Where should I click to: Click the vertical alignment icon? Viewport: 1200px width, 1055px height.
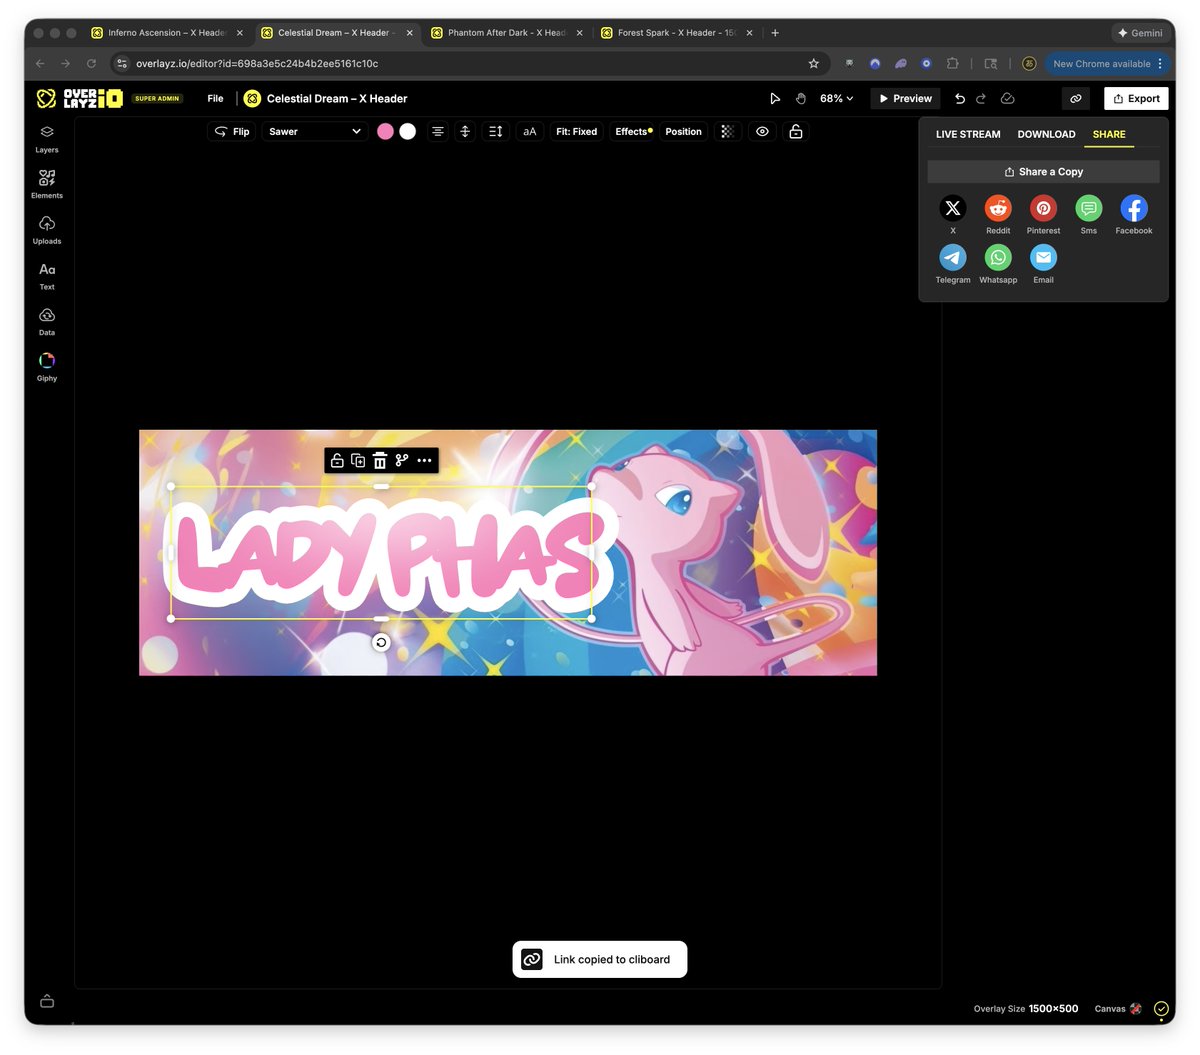coord(465,132)
